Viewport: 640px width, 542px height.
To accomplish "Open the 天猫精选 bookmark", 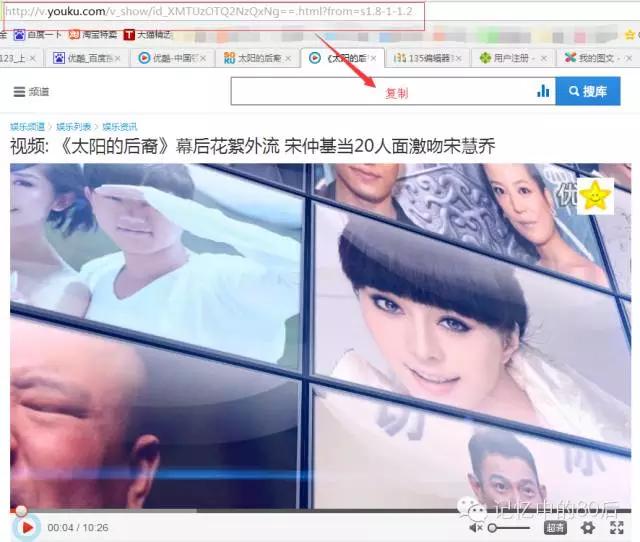I will click(x=149, y=35).
